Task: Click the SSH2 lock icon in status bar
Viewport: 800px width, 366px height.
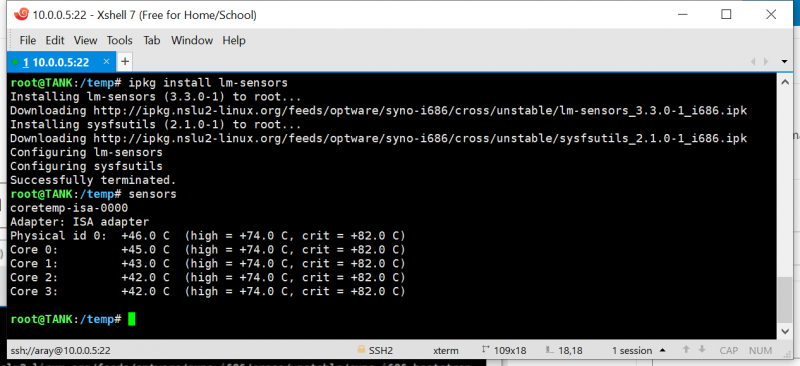Action: point(361,350)
